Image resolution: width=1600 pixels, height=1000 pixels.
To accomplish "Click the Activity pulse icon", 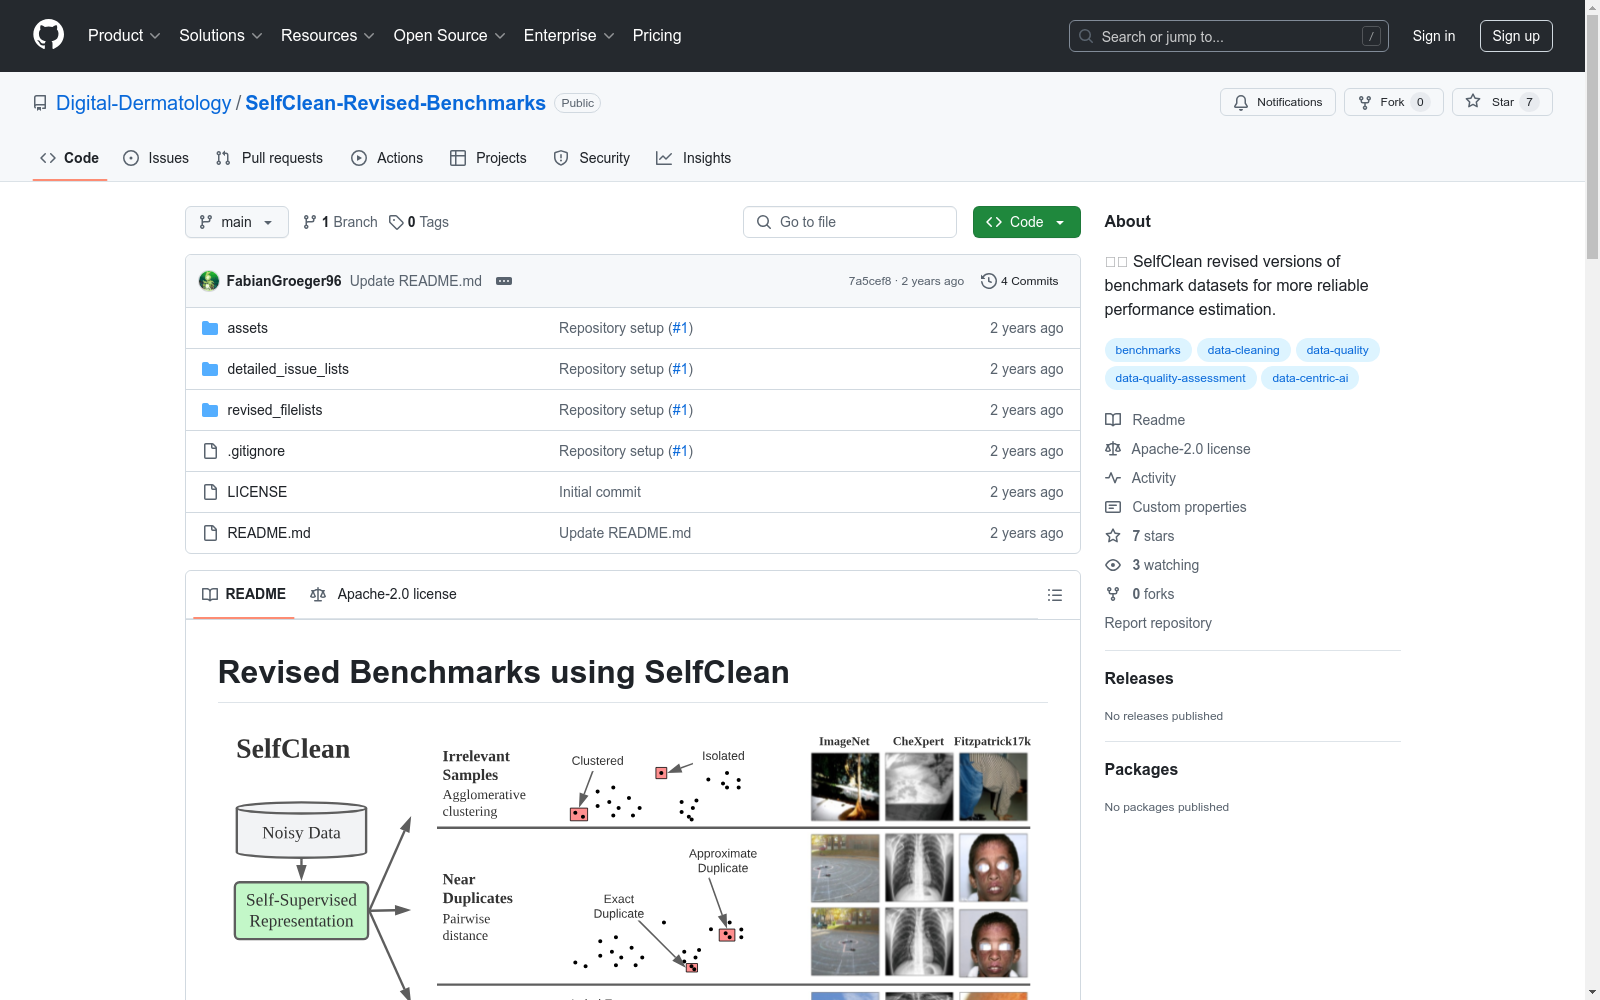I will click(x=1113, y=478).
